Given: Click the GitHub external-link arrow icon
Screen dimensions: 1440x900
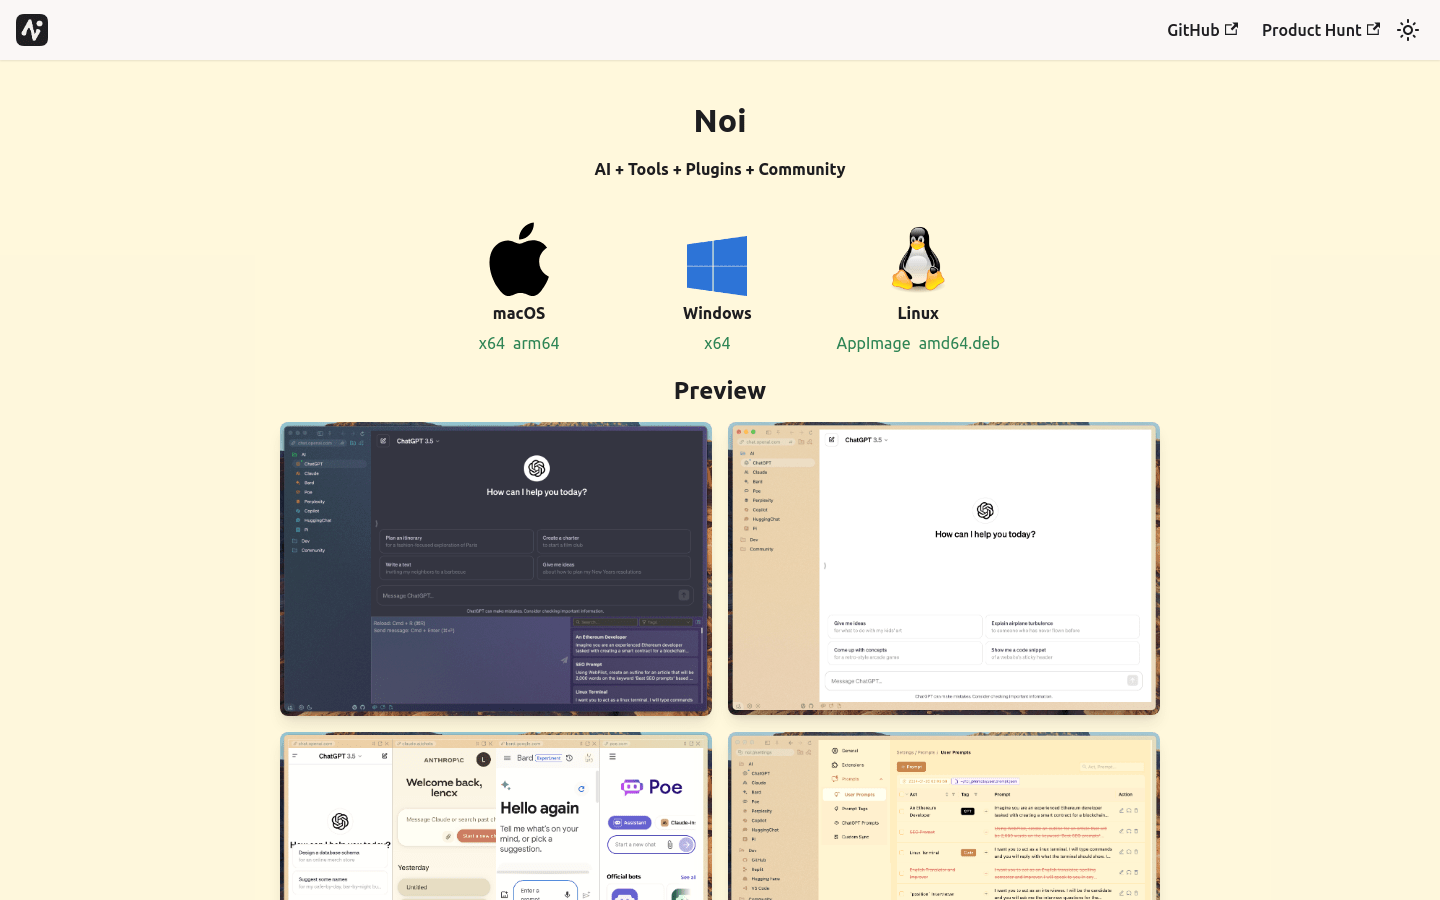Looking at the screenshot, I should [1231, 29].
